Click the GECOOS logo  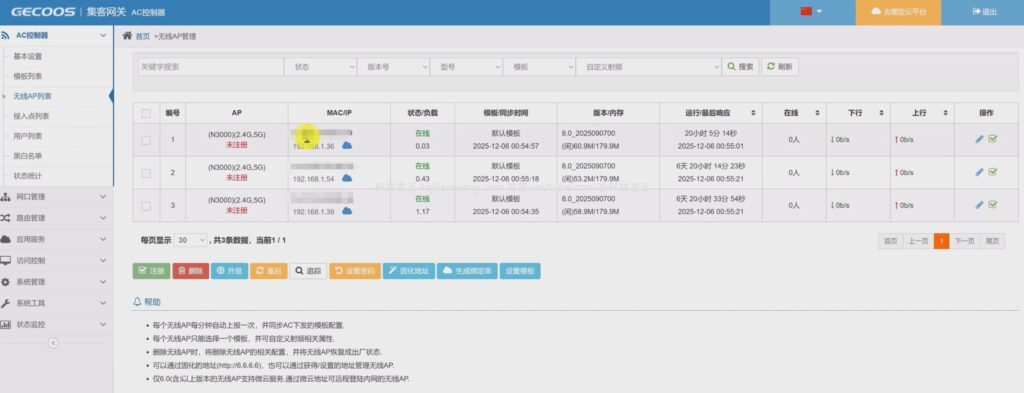[42, 12]
